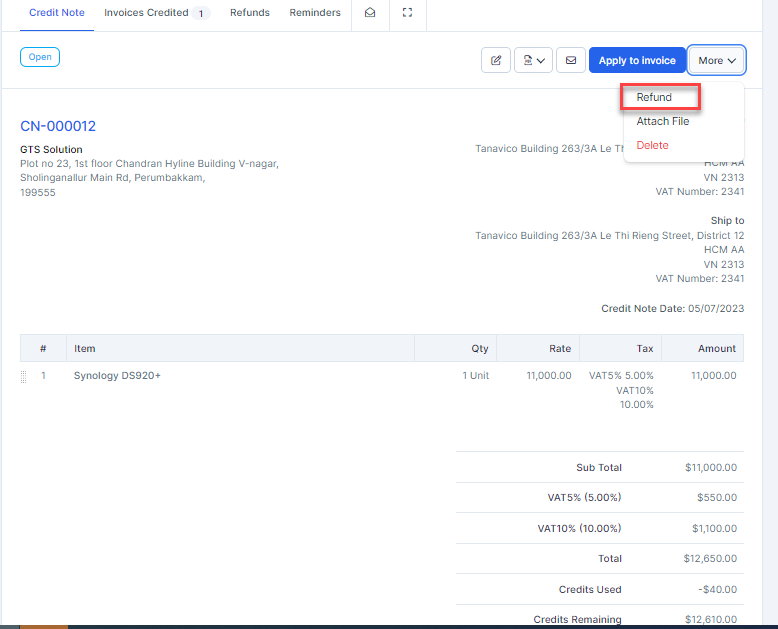The image size is (778, 629).
Task: Switch to the Reminders tab
Action: [315, 13]
